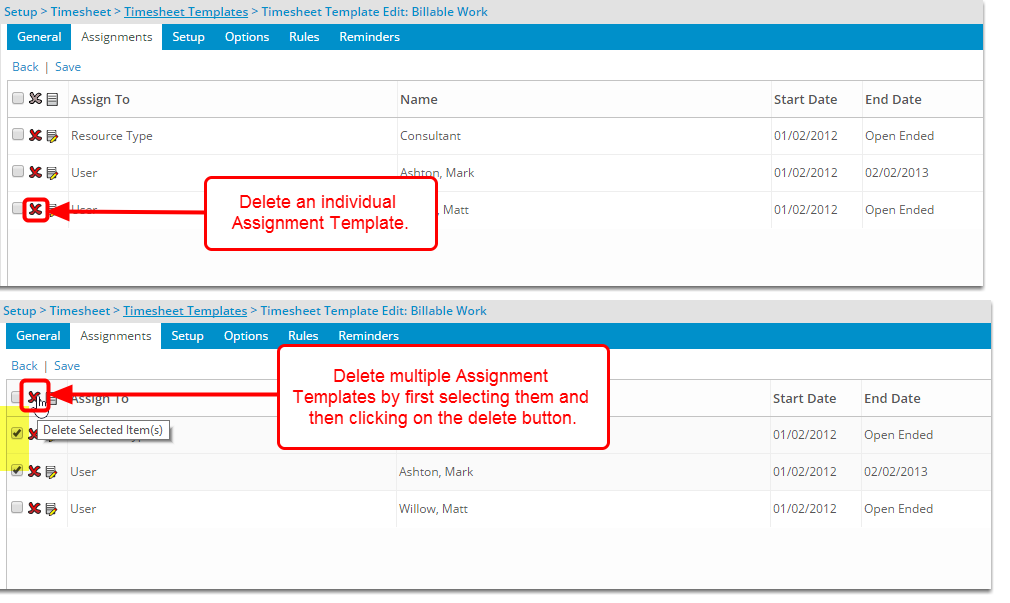The width and height of the screenshot is (1010, 603).
Task: Delete the Willow, Matt assignment in the lower table
Action: coord(35,509)
